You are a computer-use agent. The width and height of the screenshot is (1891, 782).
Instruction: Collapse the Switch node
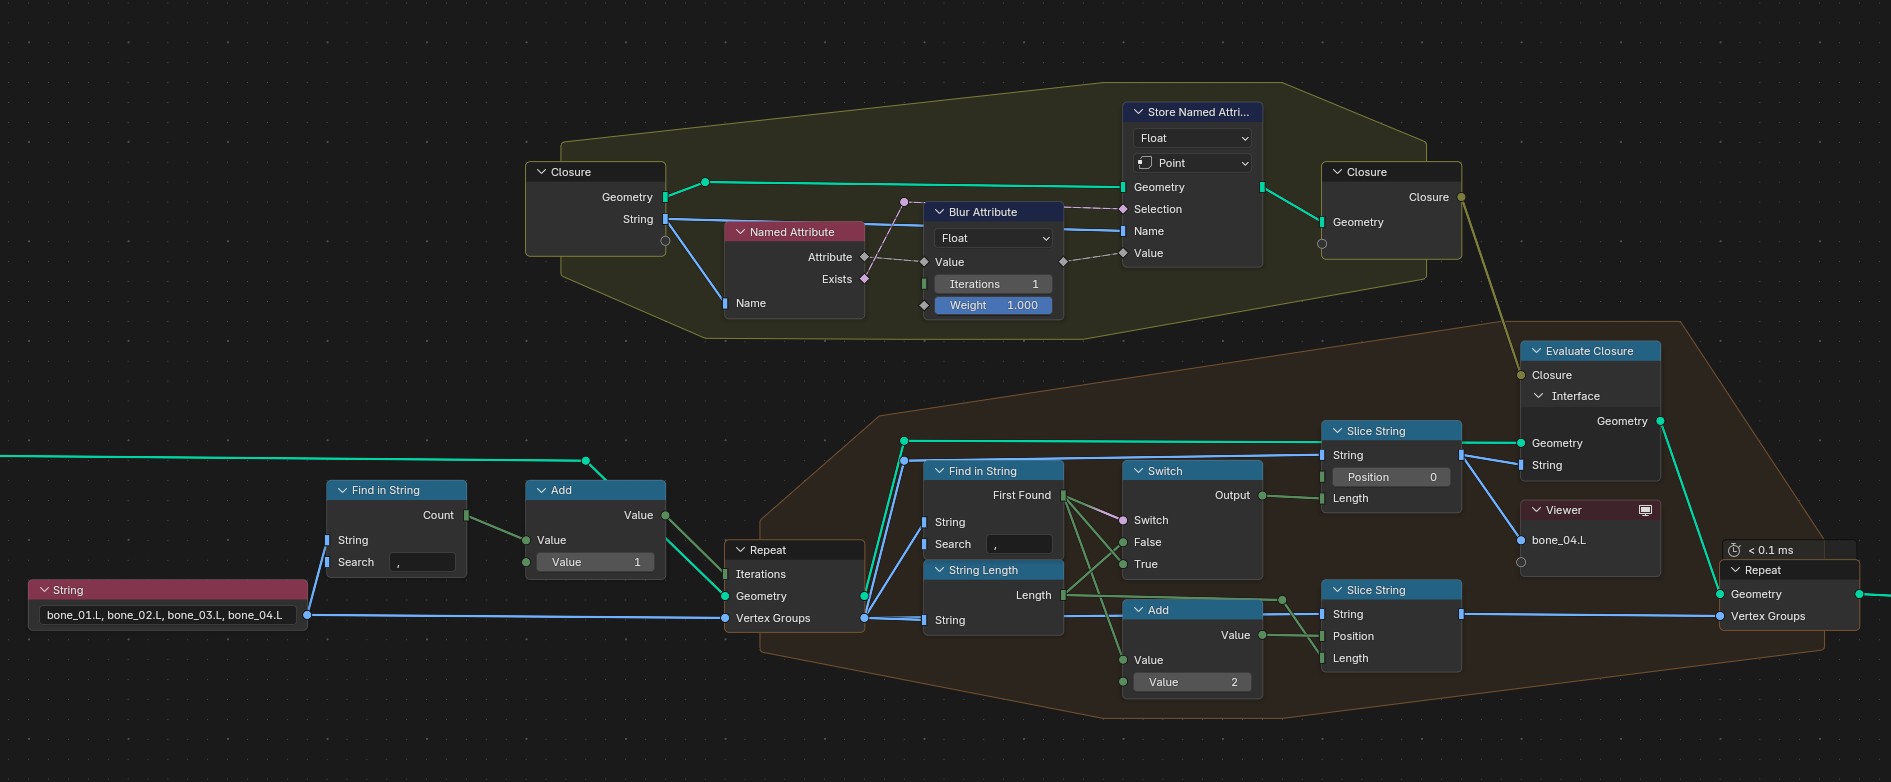pos(1138,471)
